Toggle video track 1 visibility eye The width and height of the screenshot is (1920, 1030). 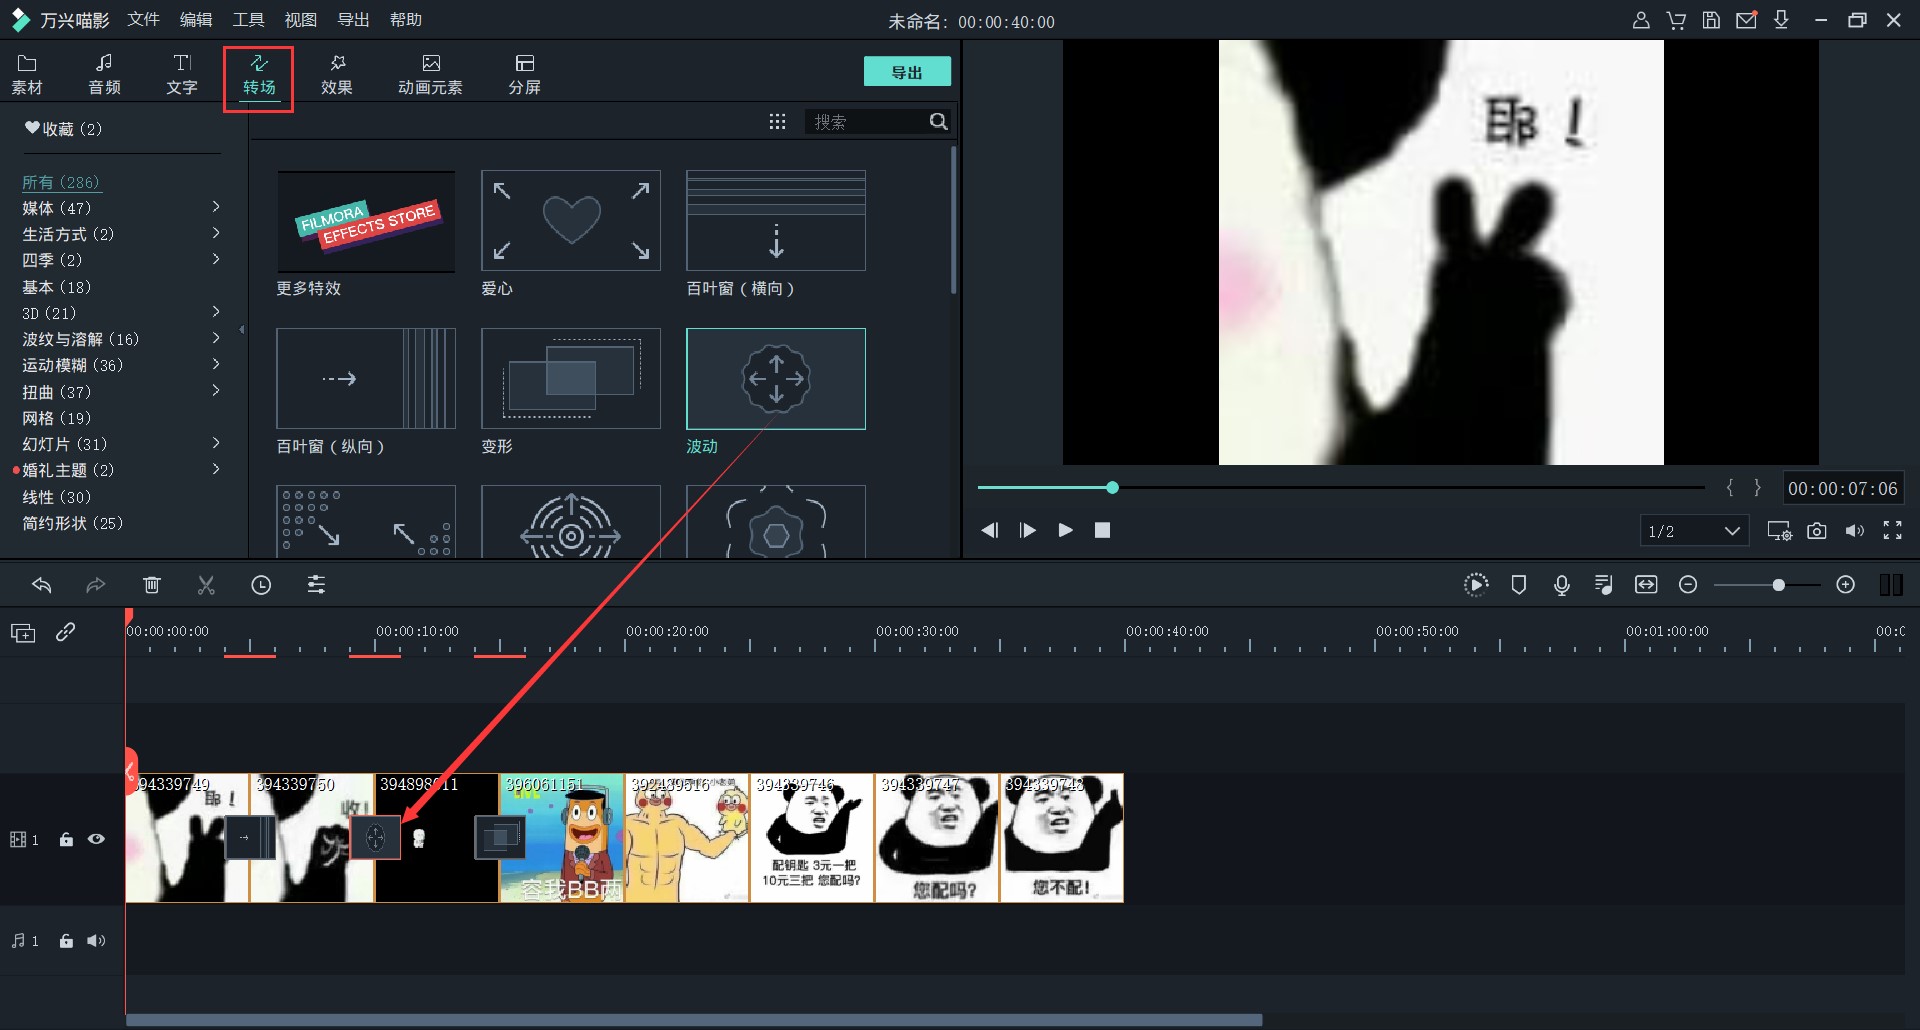point(96,840)
